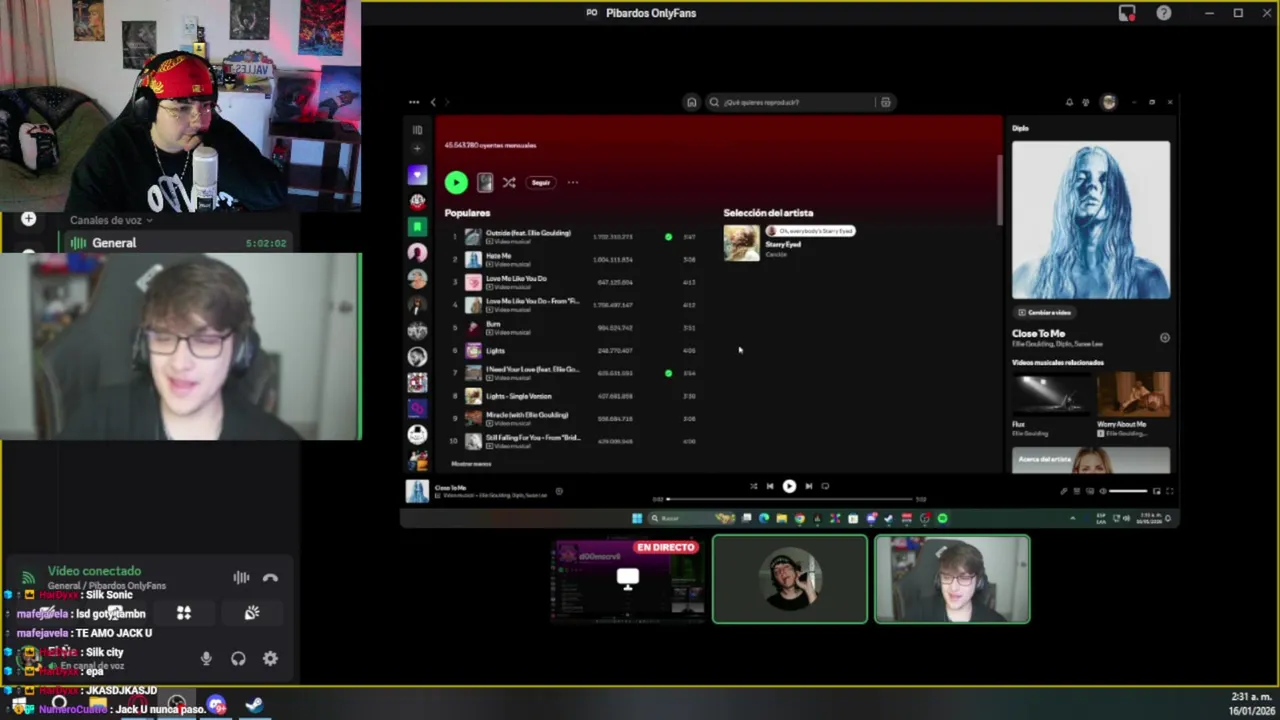Click the Spotify notifications bell icon
This screenshot has height=720, width=1280.
[x=1068, y=102]
